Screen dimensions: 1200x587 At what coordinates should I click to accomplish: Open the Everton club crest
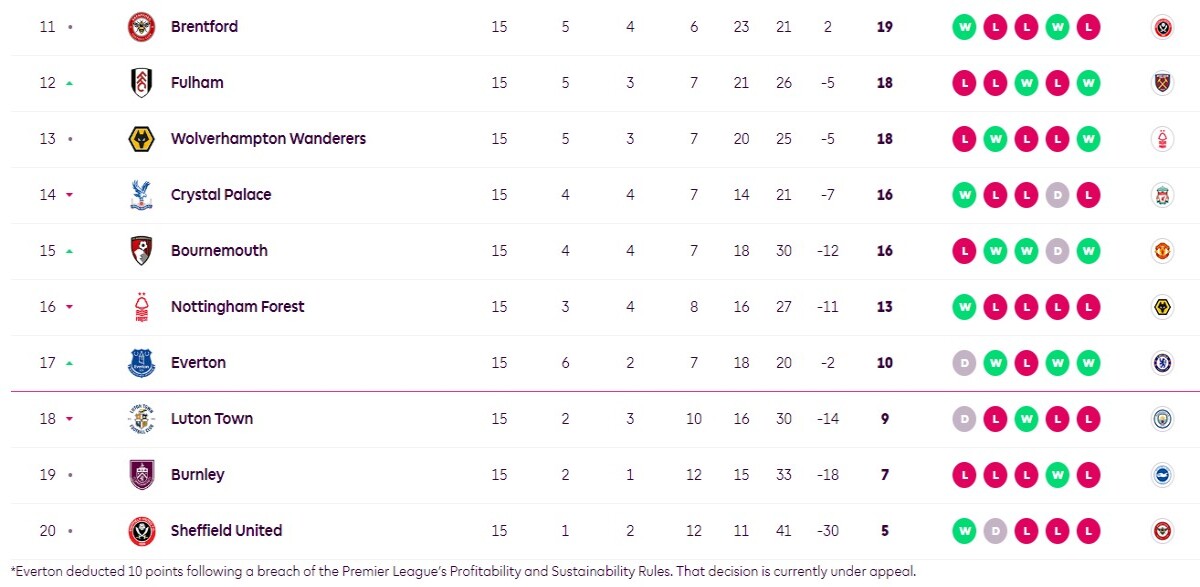[x=142, y=363]
